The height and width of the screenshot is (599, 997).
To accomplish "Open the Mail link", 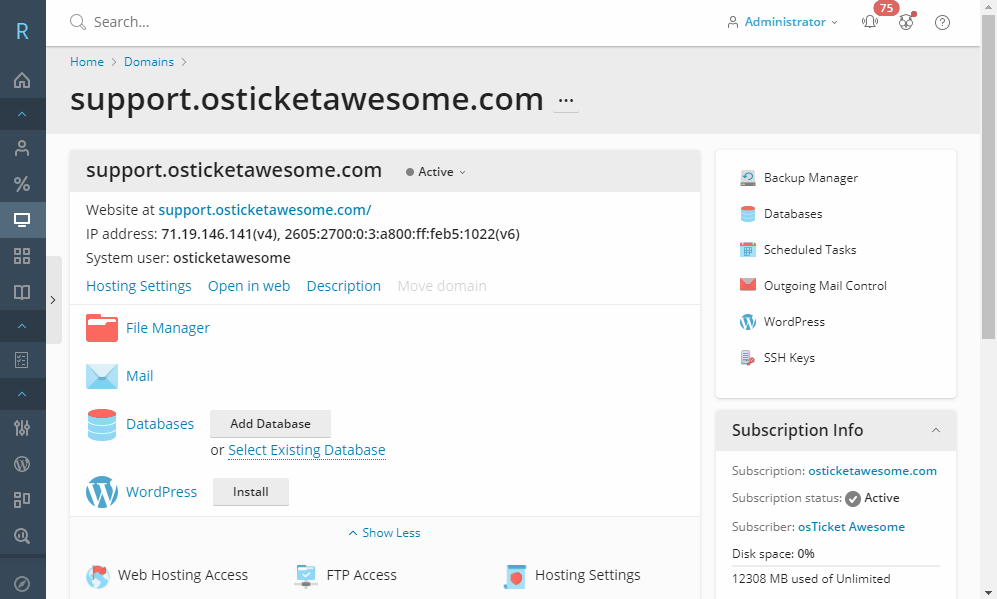I will [x=140, y=376].
